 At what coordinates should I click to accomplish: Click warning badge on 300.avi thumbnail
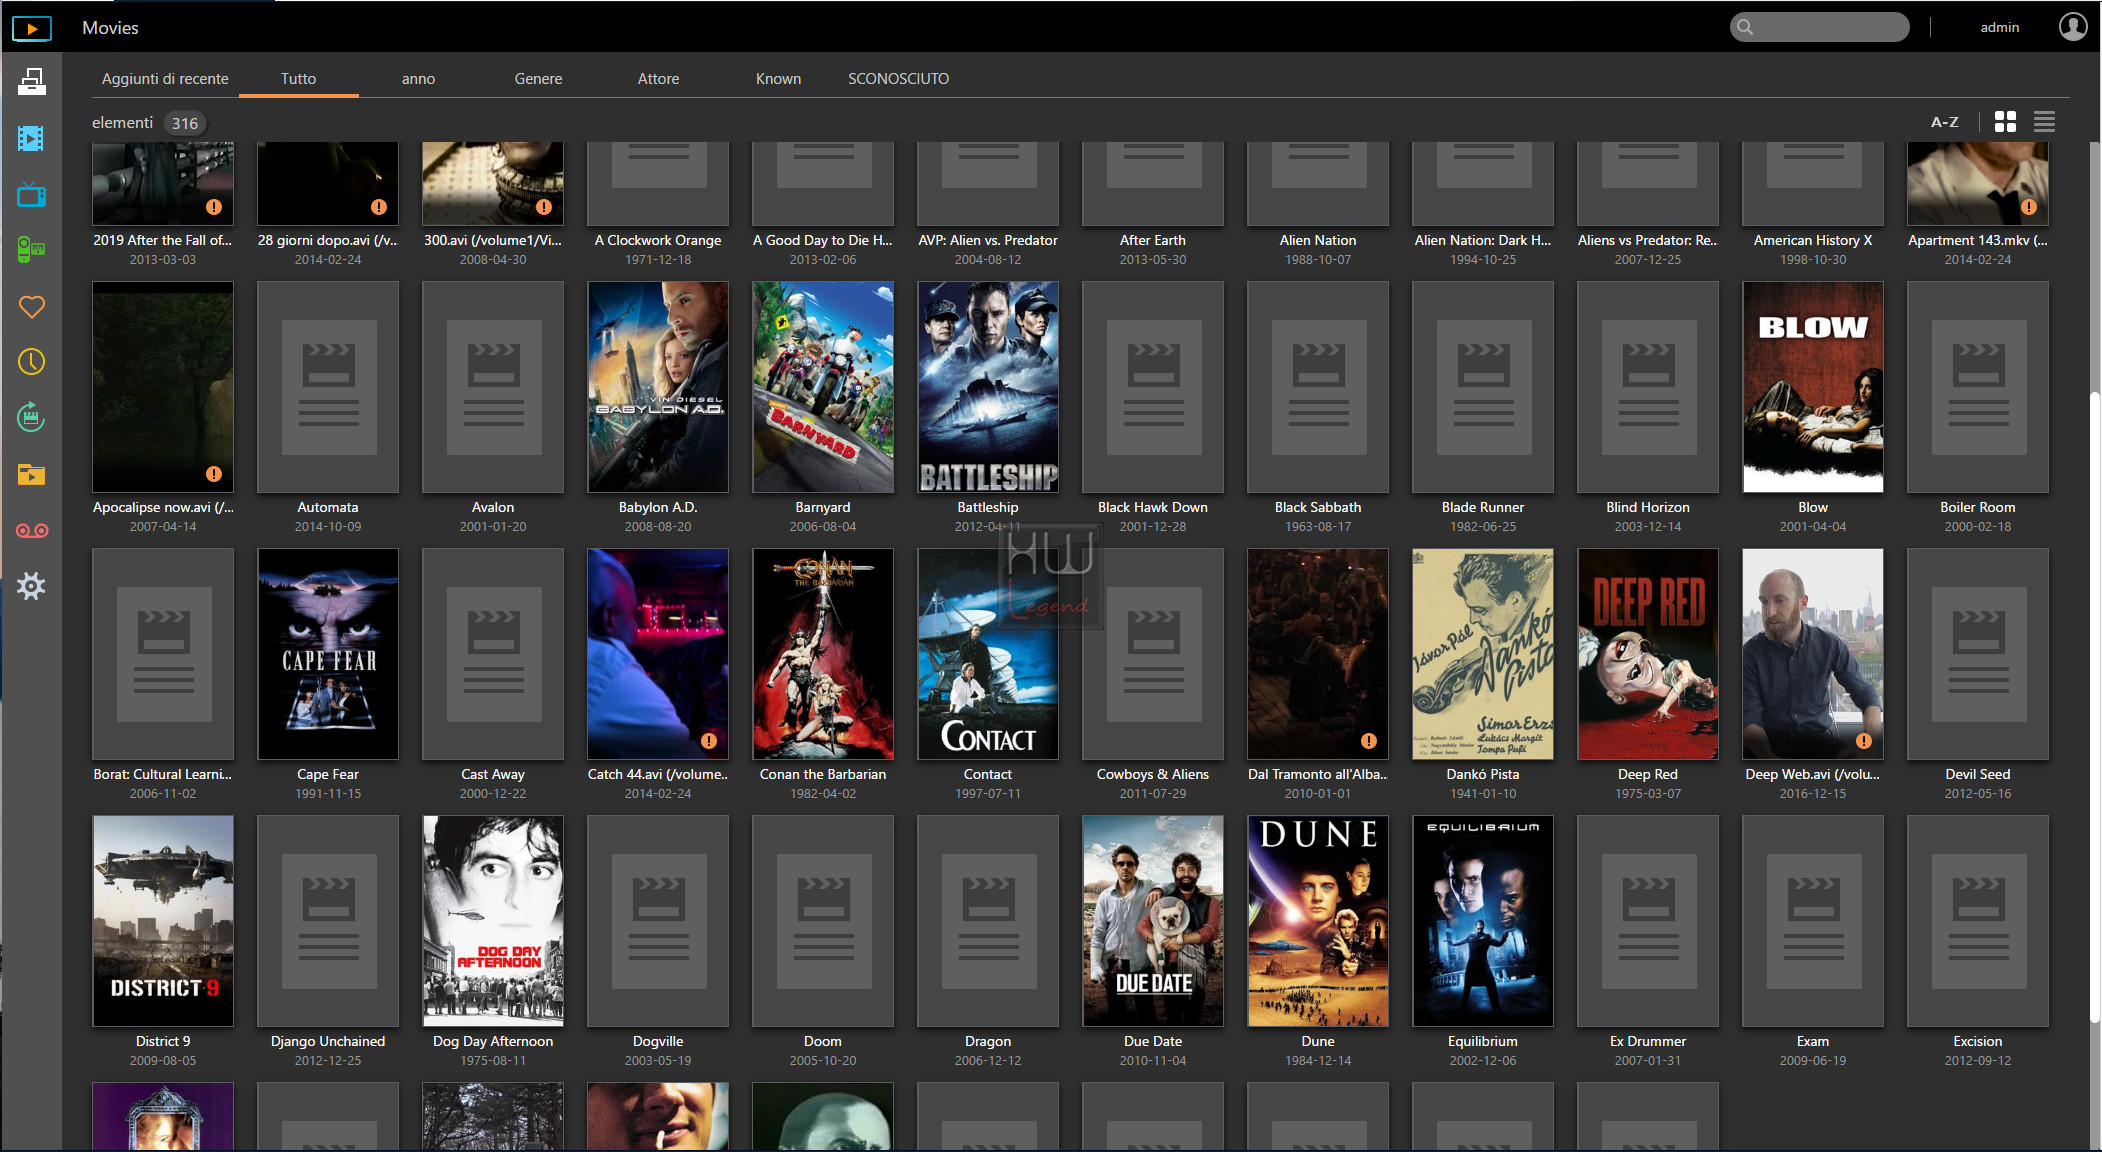pos(544,207)
